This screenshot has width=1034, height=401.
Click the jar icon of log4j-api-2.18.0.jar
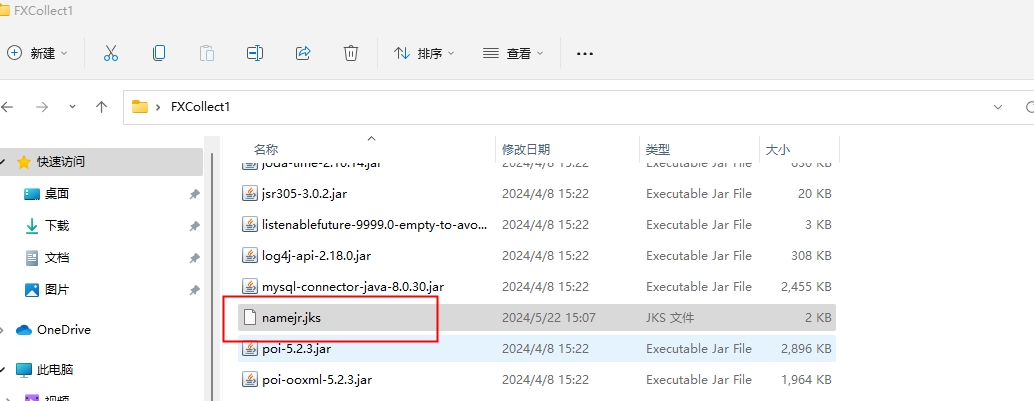249,255
